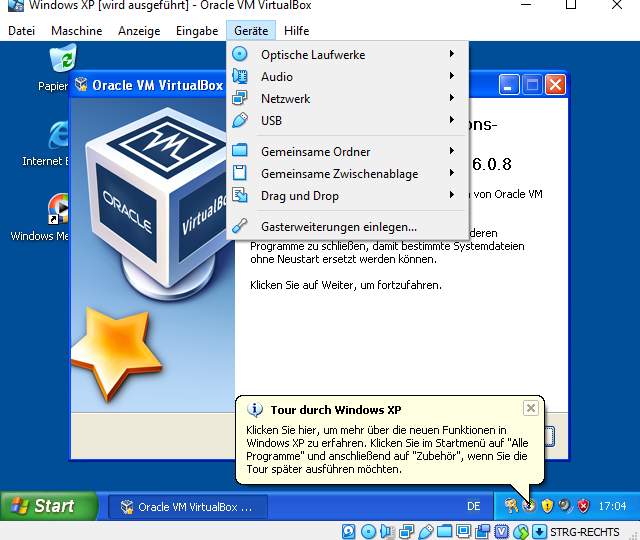Image resolution: width=640 pixels, height=540 pixels.
Task: Close the Tour durch Windows XP balloon
Action: point(531,408)
